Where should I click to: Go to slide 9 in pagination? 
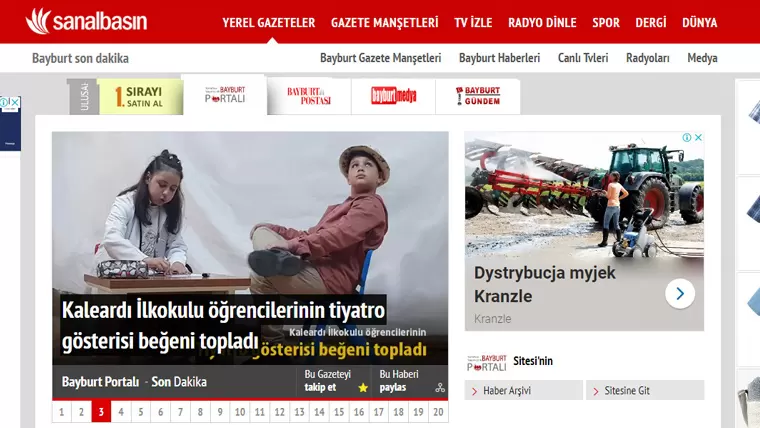click(x=220, y=412)
